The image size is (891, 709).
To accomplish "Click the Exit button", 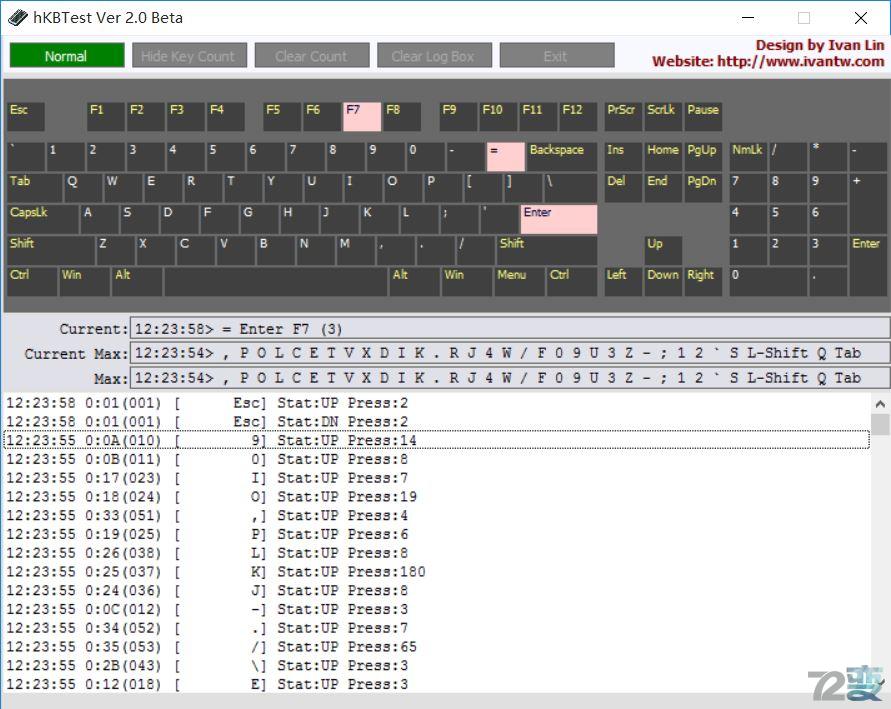I will 556,56.
